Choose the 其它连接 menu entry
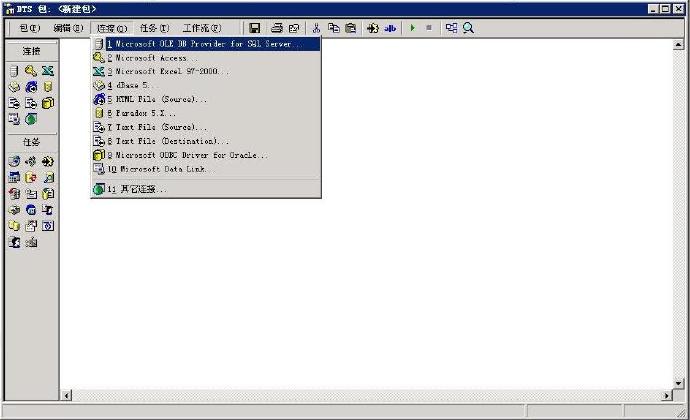This screenshot has height=420, width=690. click(x=206, y=189)
